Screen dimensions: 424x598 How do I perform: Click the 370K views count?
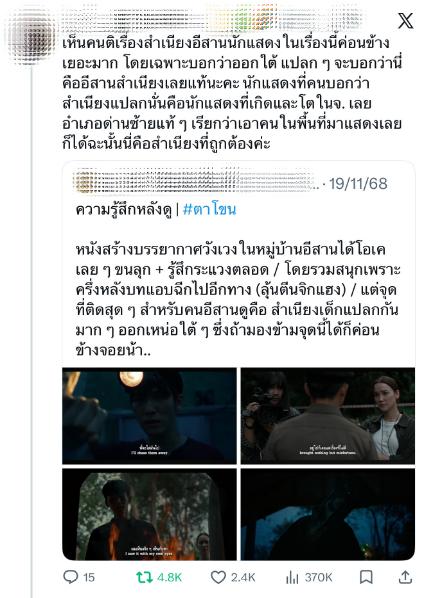pos(318,577)
